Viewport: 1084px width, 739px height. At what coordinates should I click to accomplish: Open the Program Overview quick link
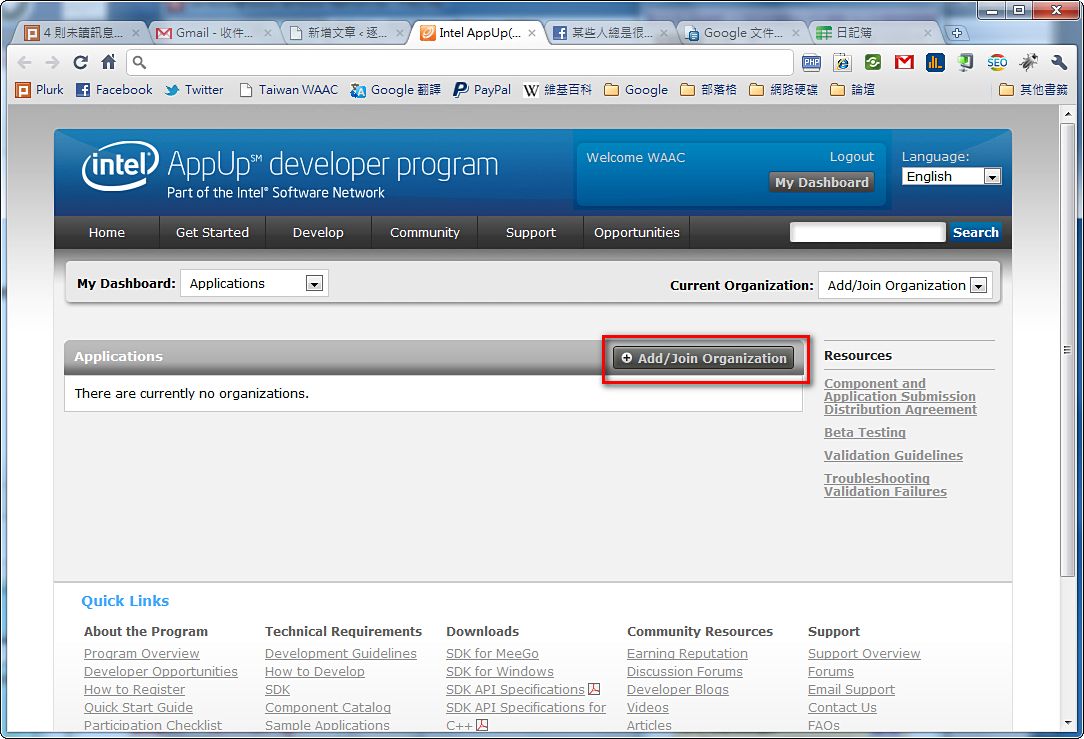142,653
